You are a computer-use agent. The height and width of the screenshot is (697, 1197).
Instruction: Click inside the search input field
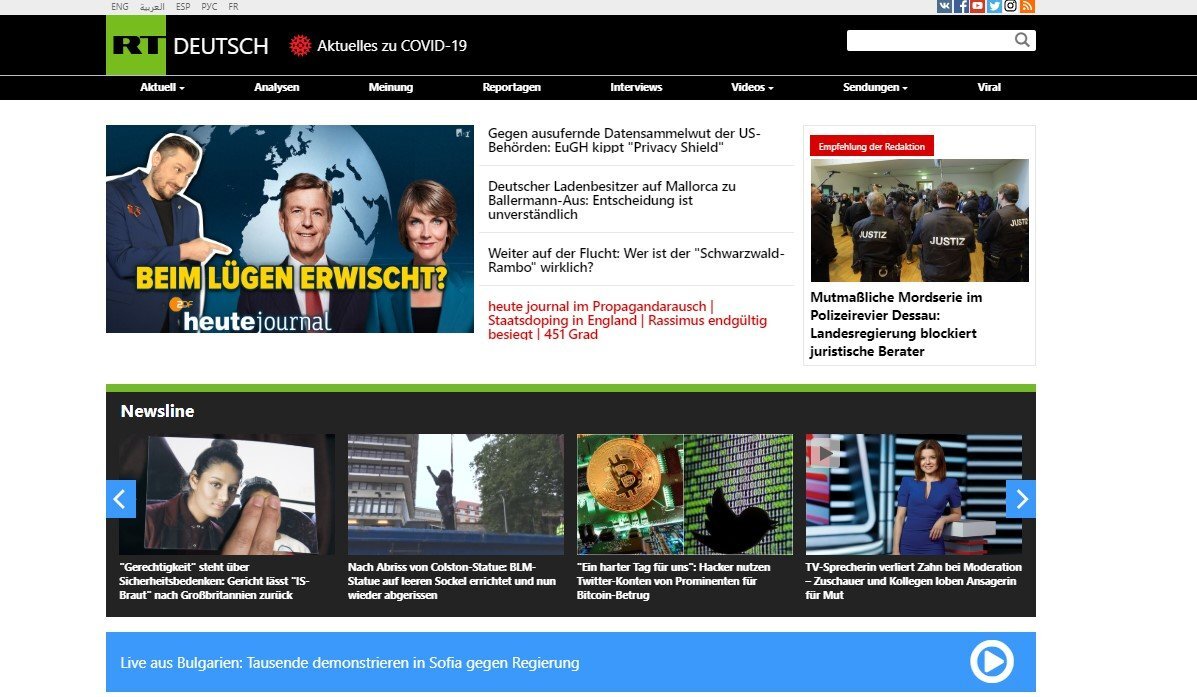click(930, 40)
